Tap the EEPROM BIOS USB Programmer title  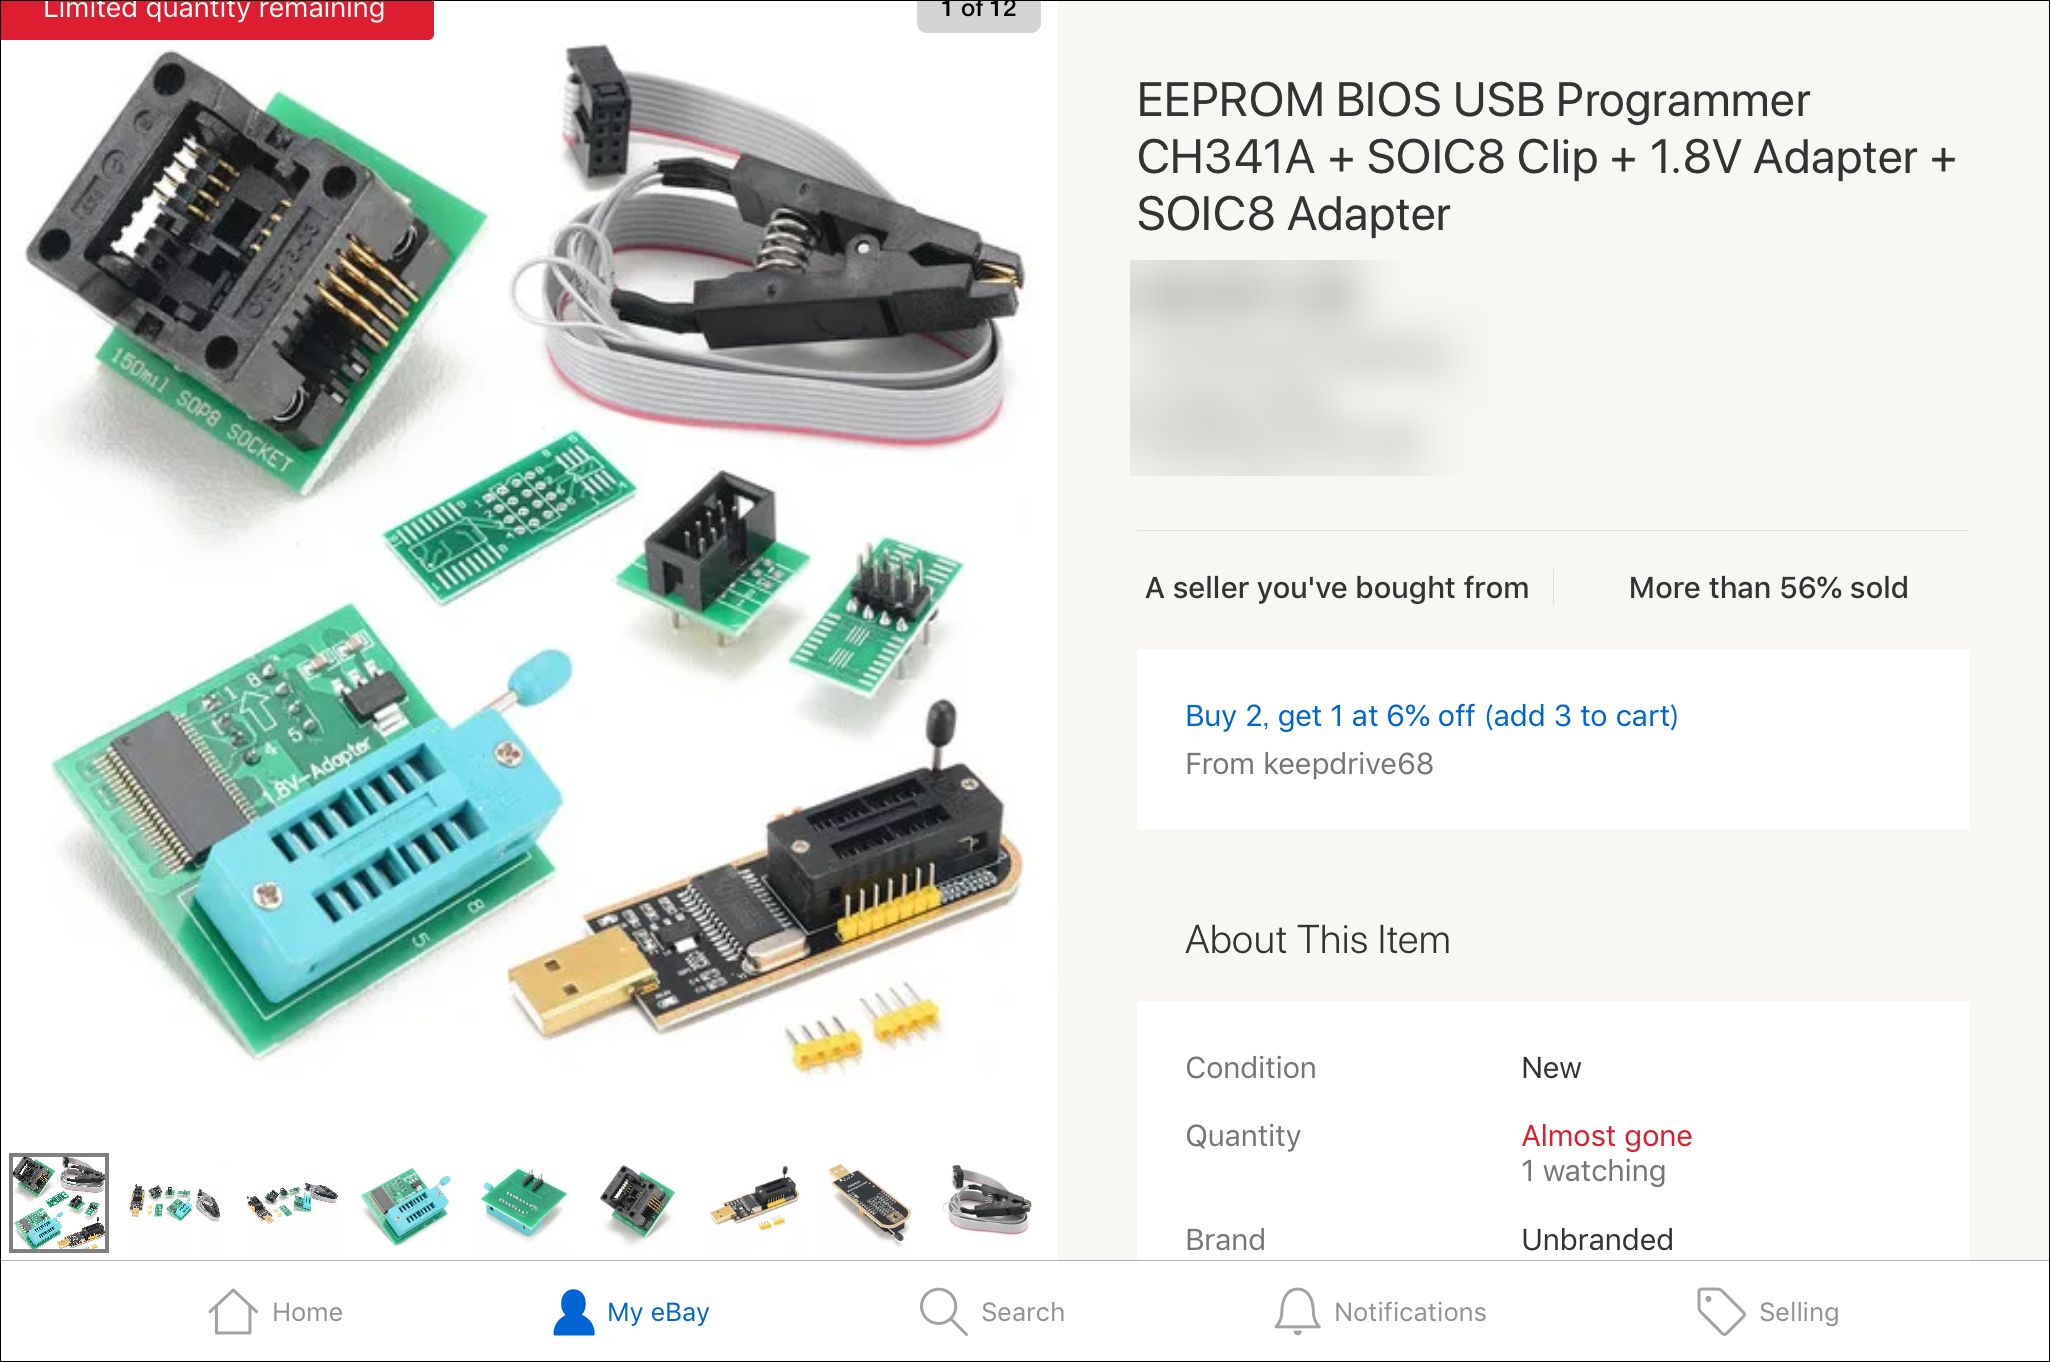[x=1546, y=157]
